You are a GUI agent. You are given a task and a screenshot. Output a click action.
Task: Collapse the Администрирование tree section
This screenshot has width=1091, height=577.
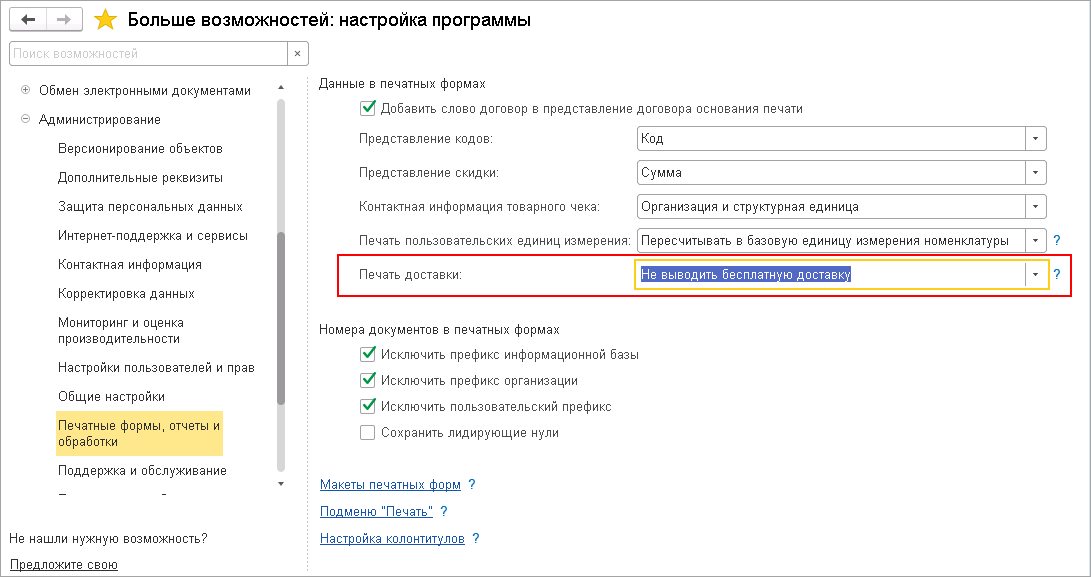26,120
